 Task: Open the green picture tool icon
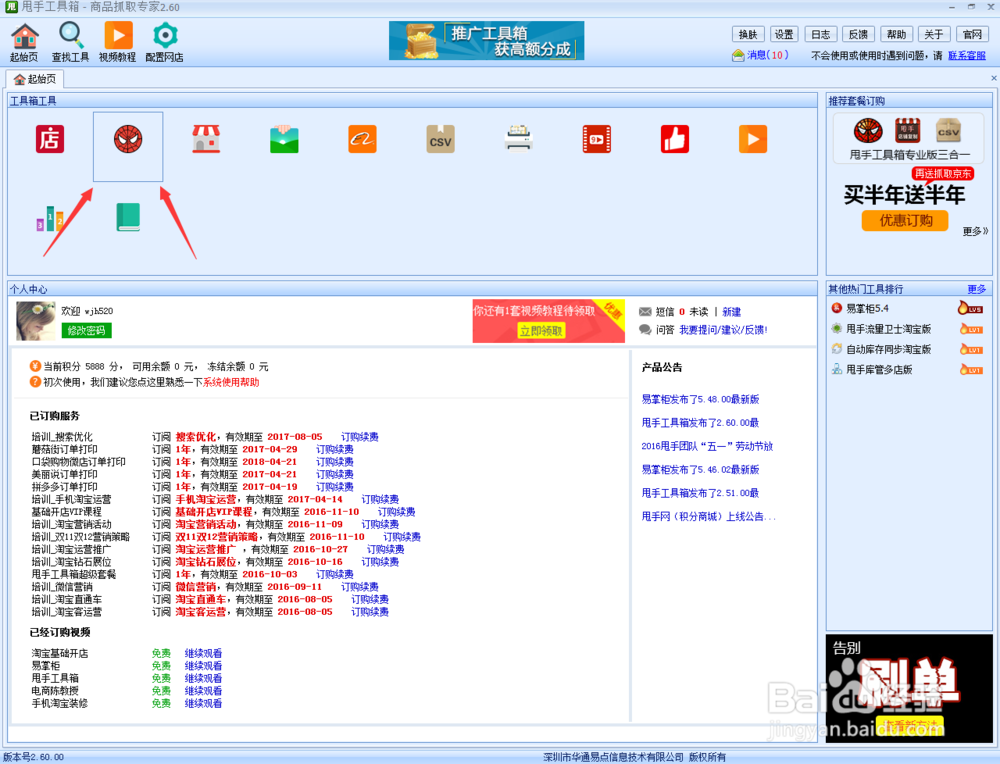(284, 139)
